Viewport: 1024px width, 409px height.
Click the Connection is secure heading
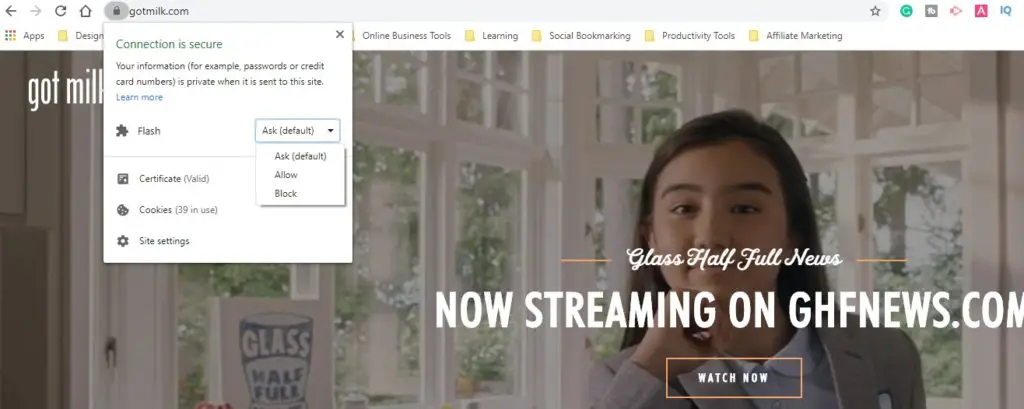(x=169, y=44)
